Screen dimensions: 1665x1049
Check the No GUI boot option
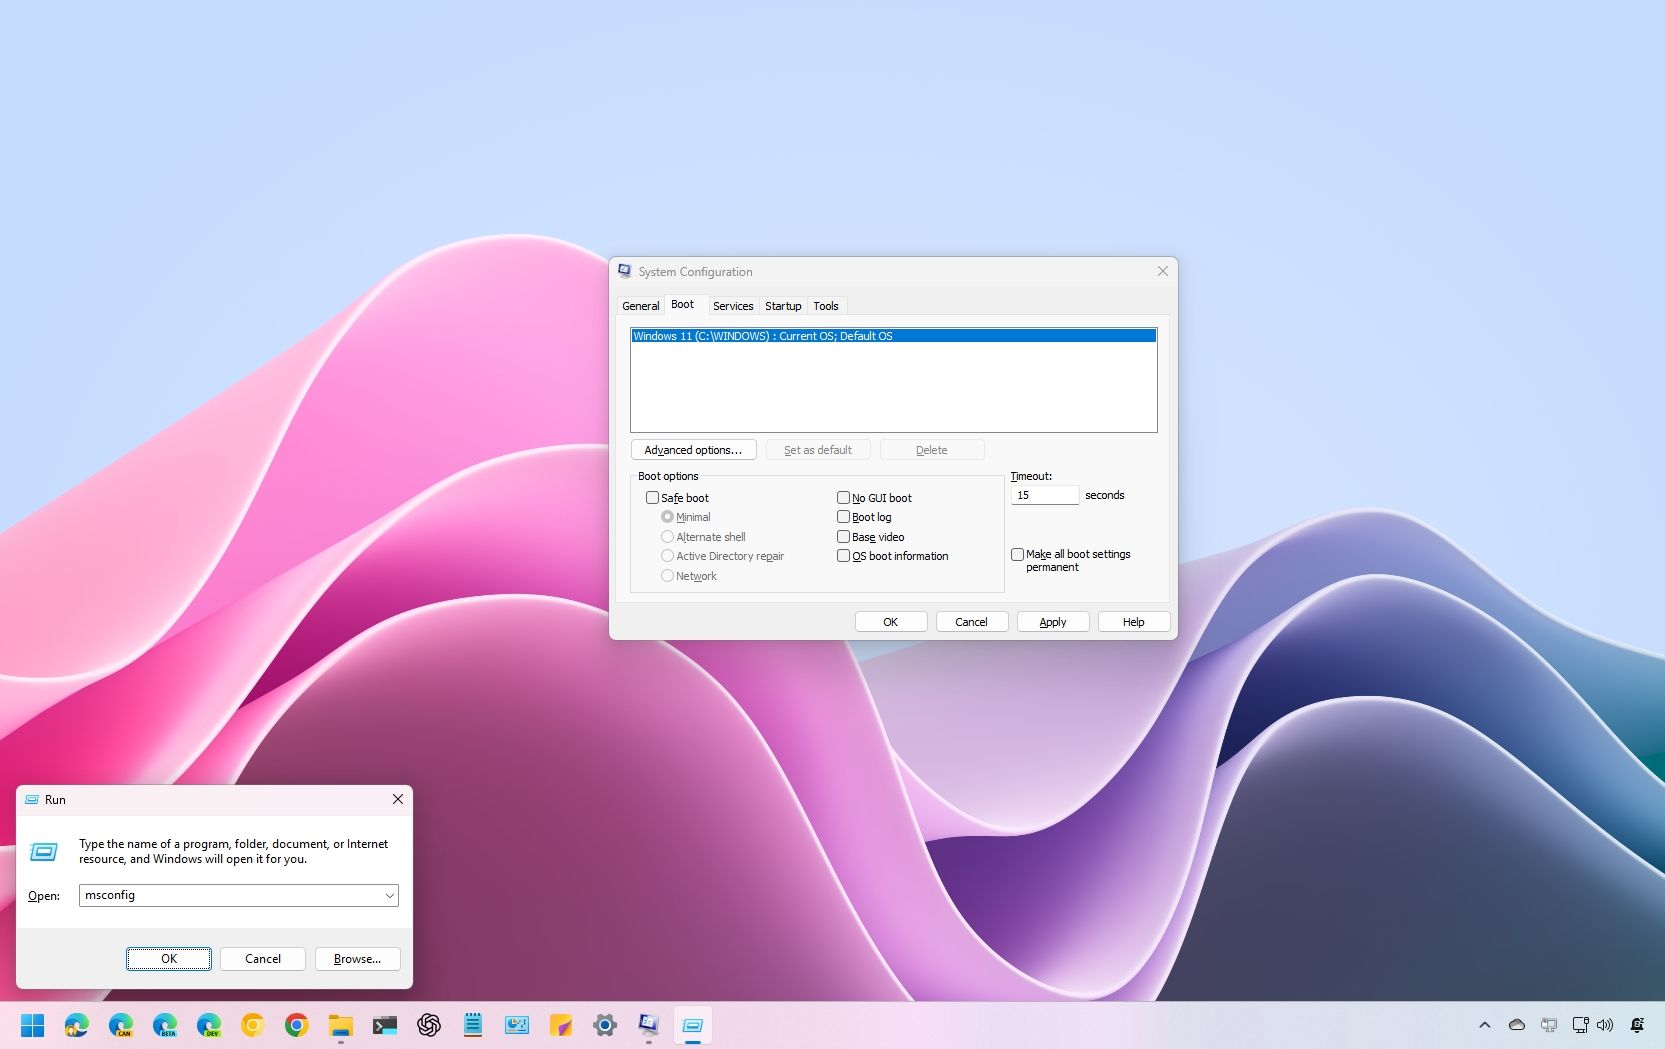[843, 497]
